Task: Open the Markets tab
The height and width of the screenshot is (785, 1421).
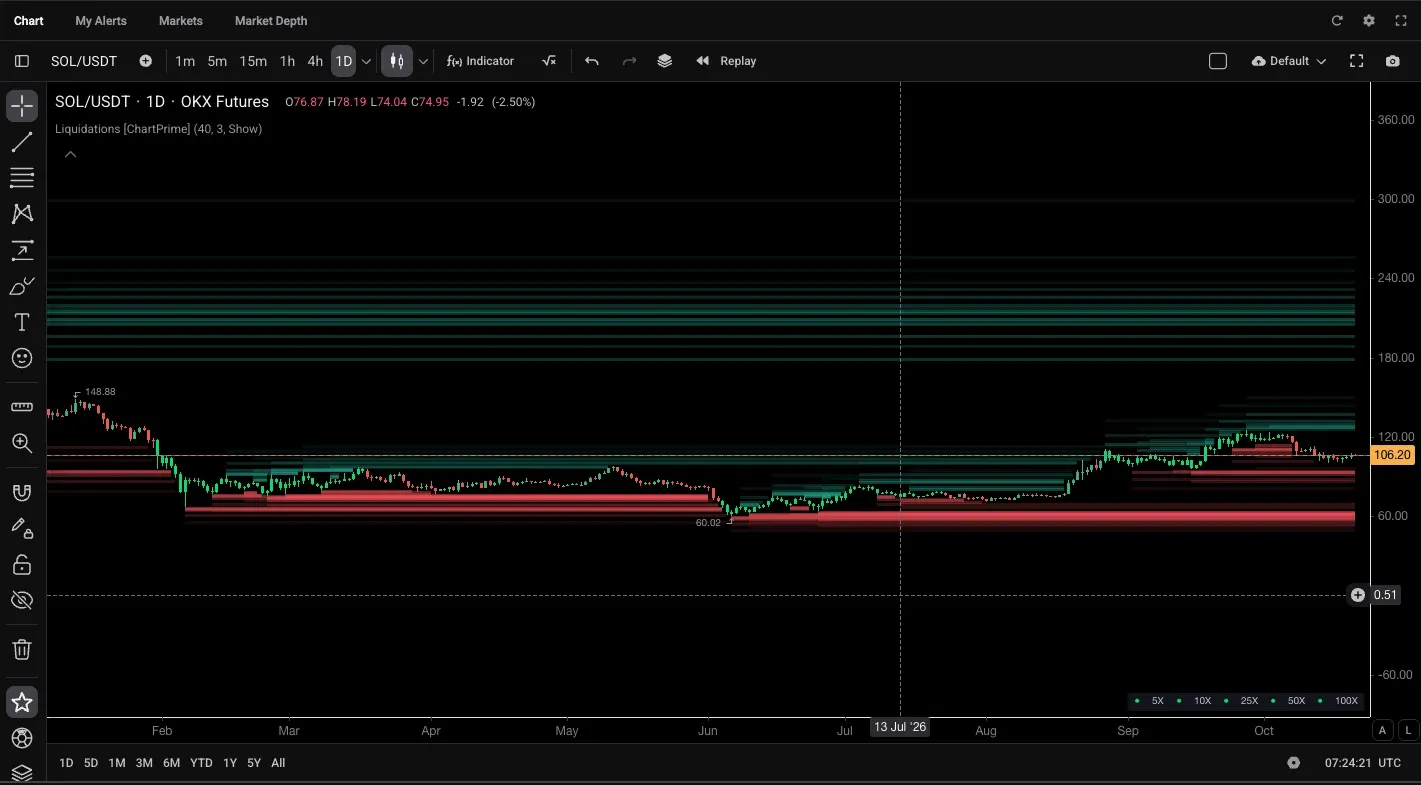Action: (181, 20)
